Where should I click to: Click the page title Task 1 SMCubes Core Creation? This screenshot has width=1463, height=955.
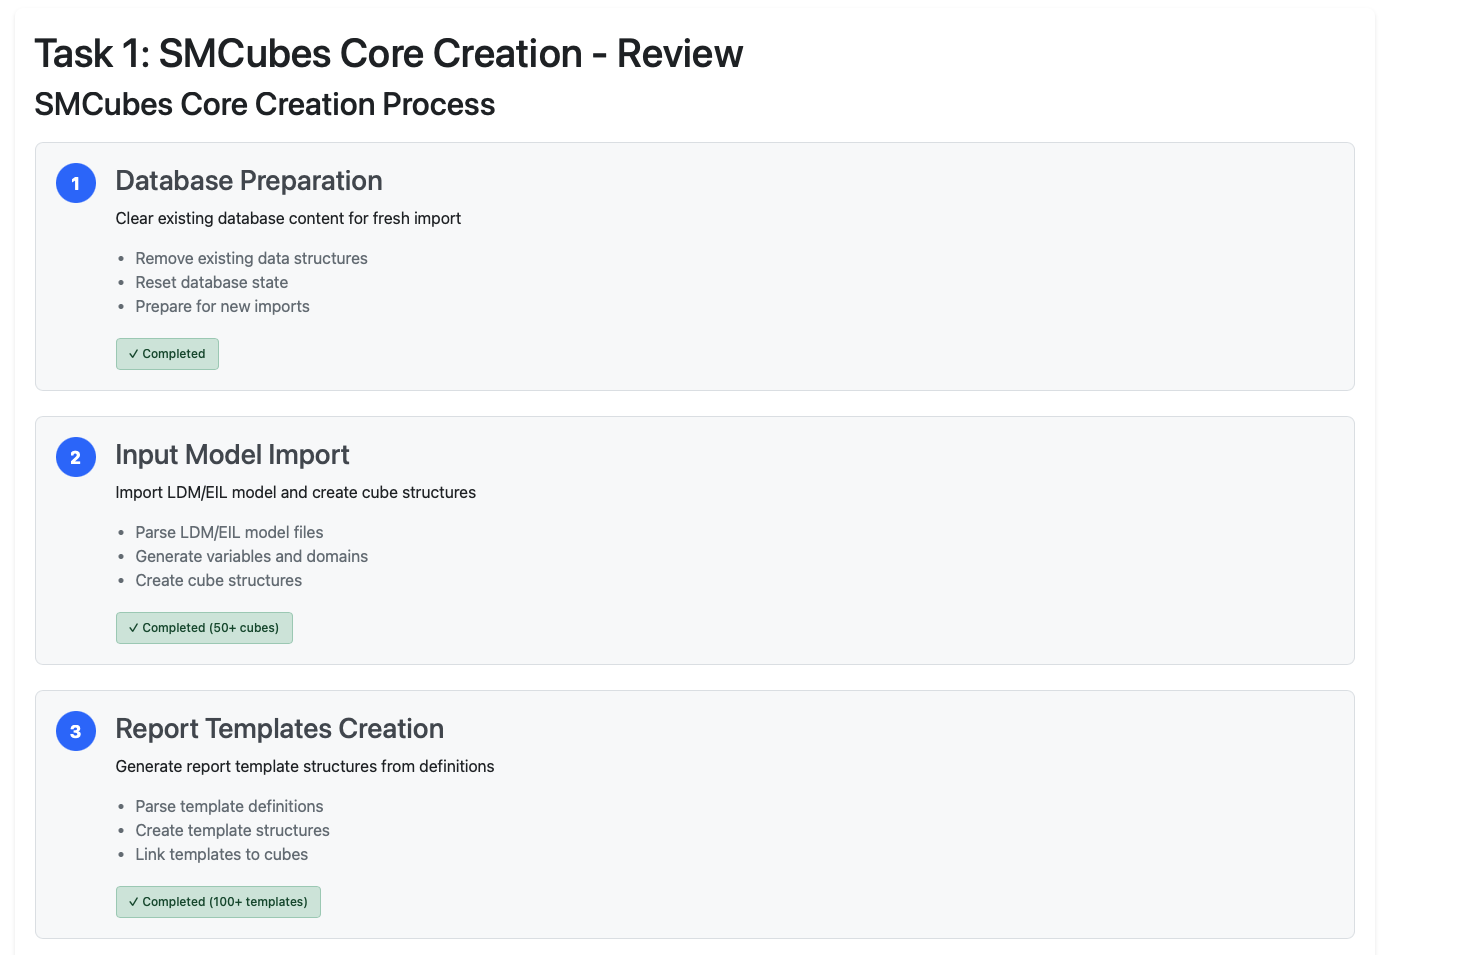coord(388,54)
